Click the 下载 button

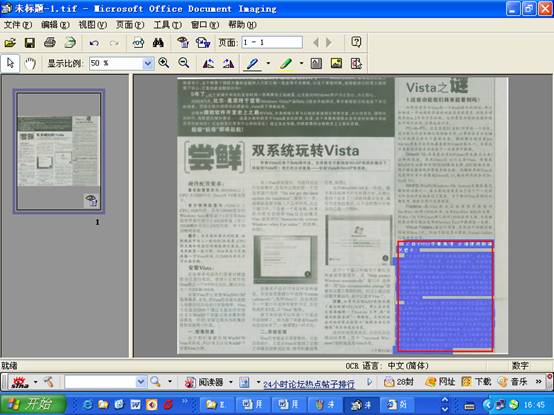[476, 382]
